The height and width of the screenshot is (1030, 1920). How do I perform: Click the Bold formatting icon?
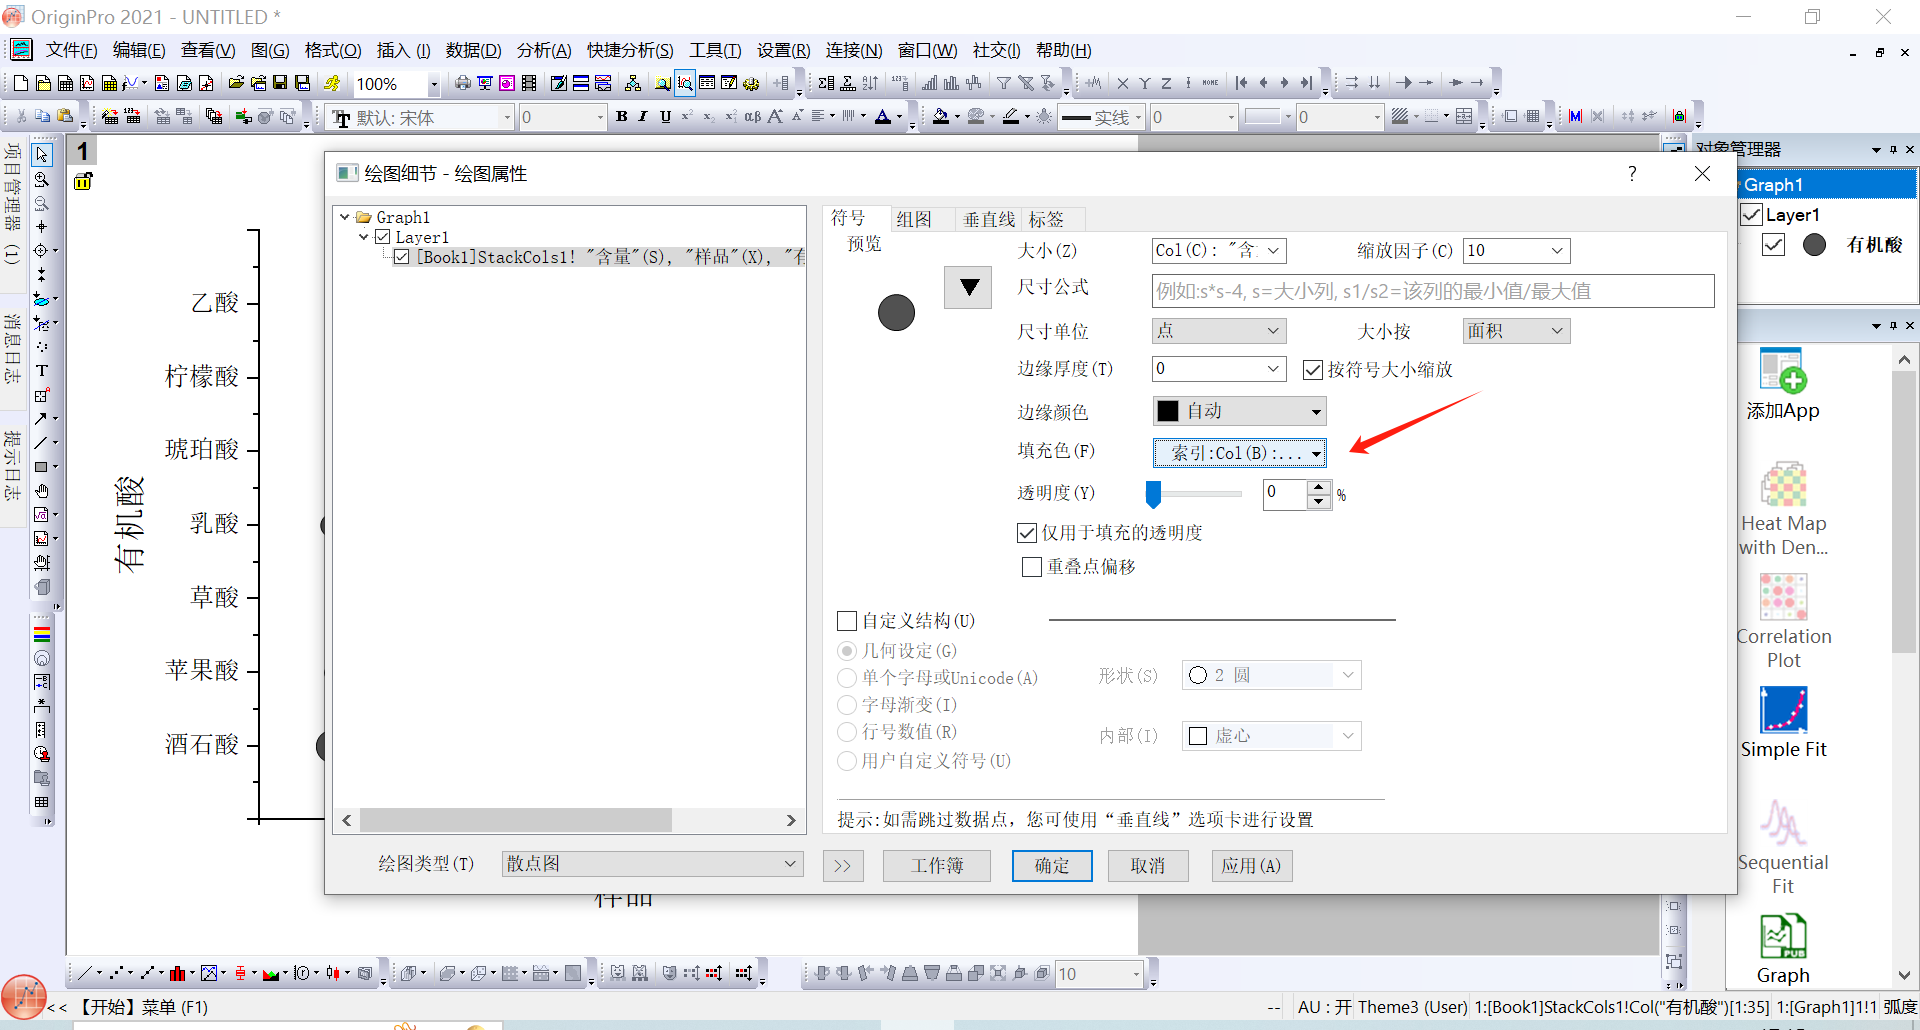tap(621, 117)
